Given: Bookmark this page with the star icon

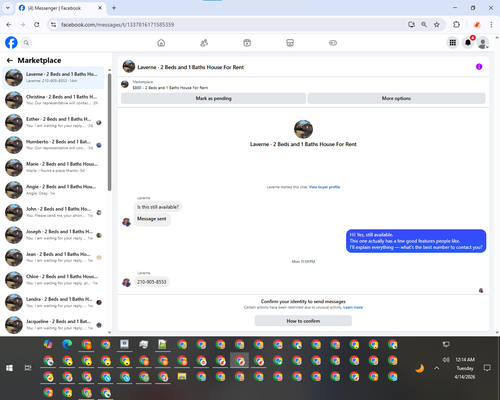Looking at the screenshot, I should pyautogui.click(x=437, y=25).
